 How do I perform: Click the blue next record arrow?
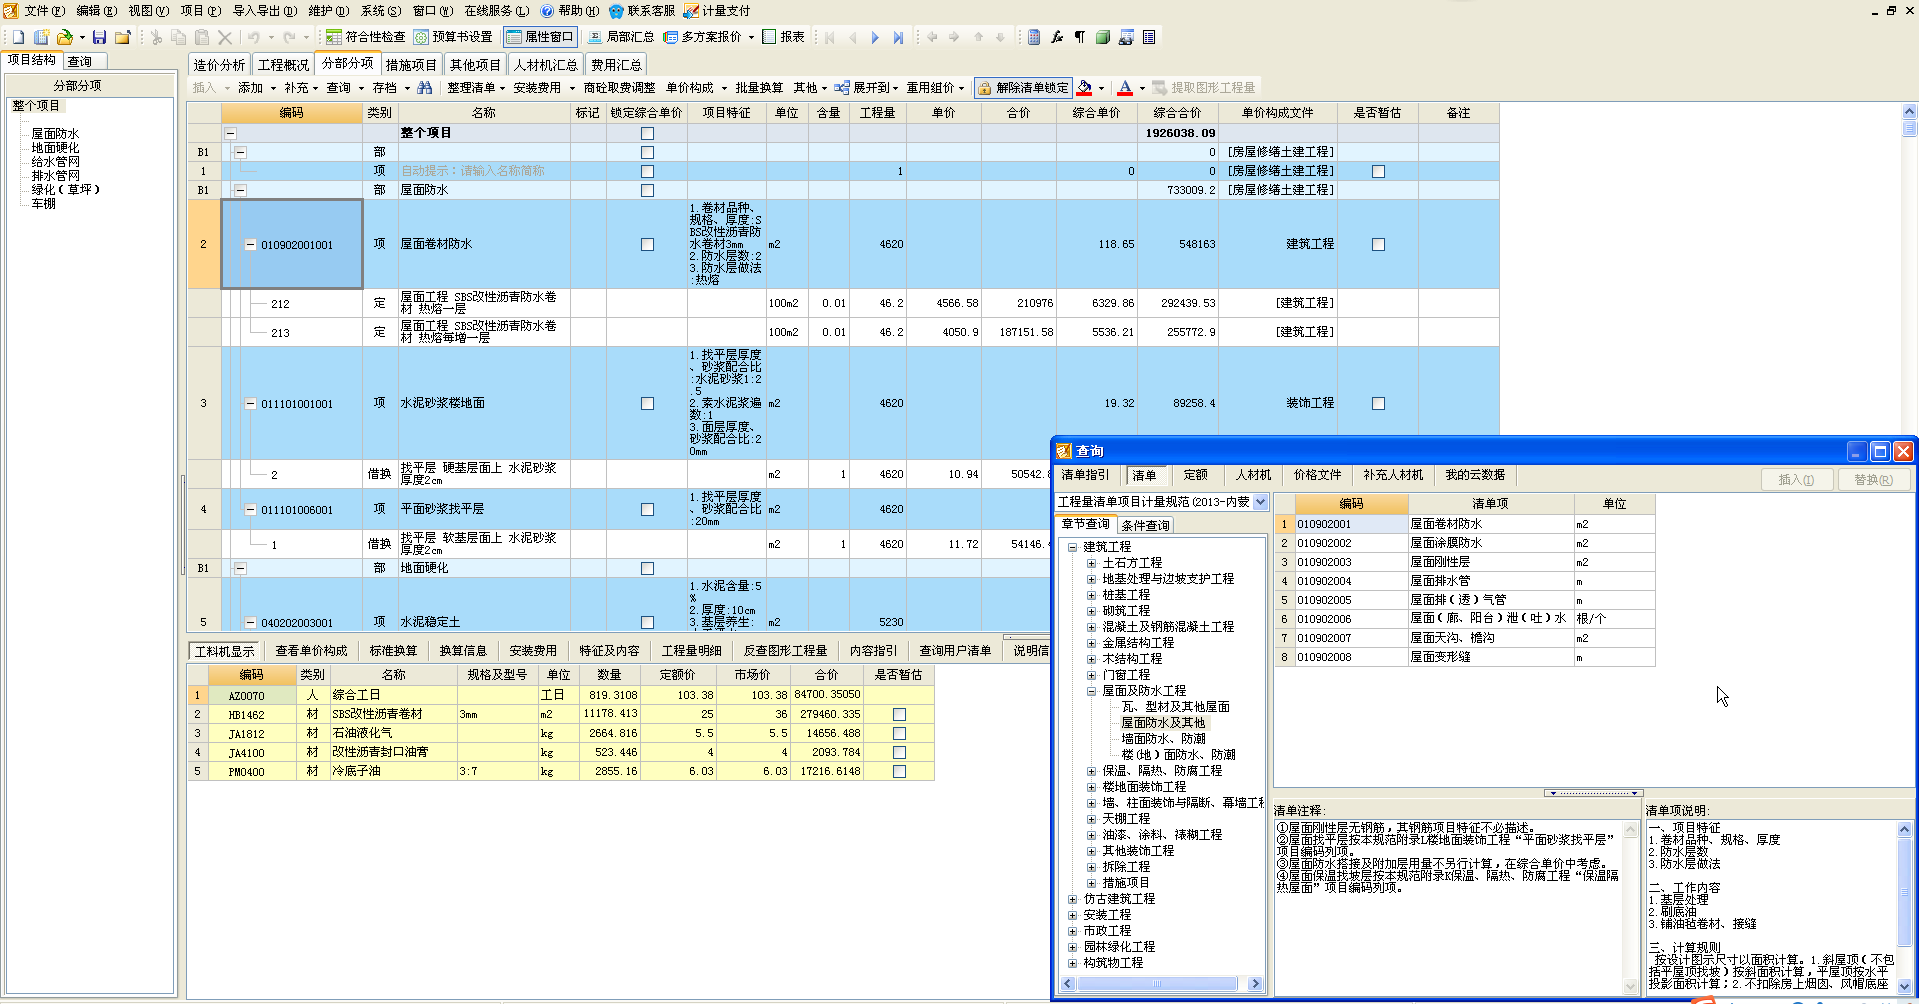point(875,37)
